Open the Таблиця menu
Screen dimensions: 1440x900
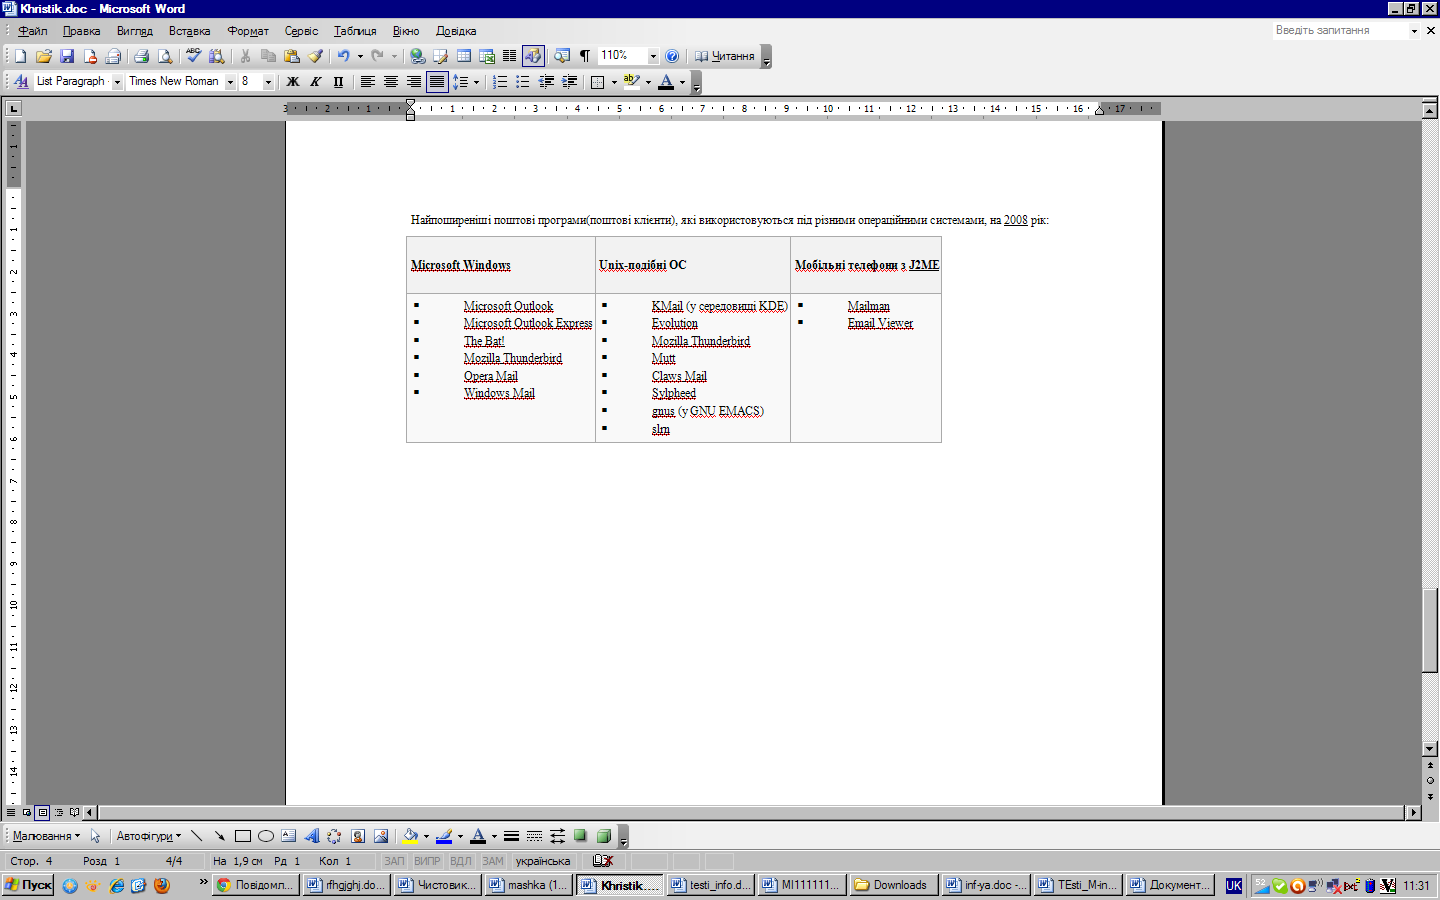click(355, 31)
